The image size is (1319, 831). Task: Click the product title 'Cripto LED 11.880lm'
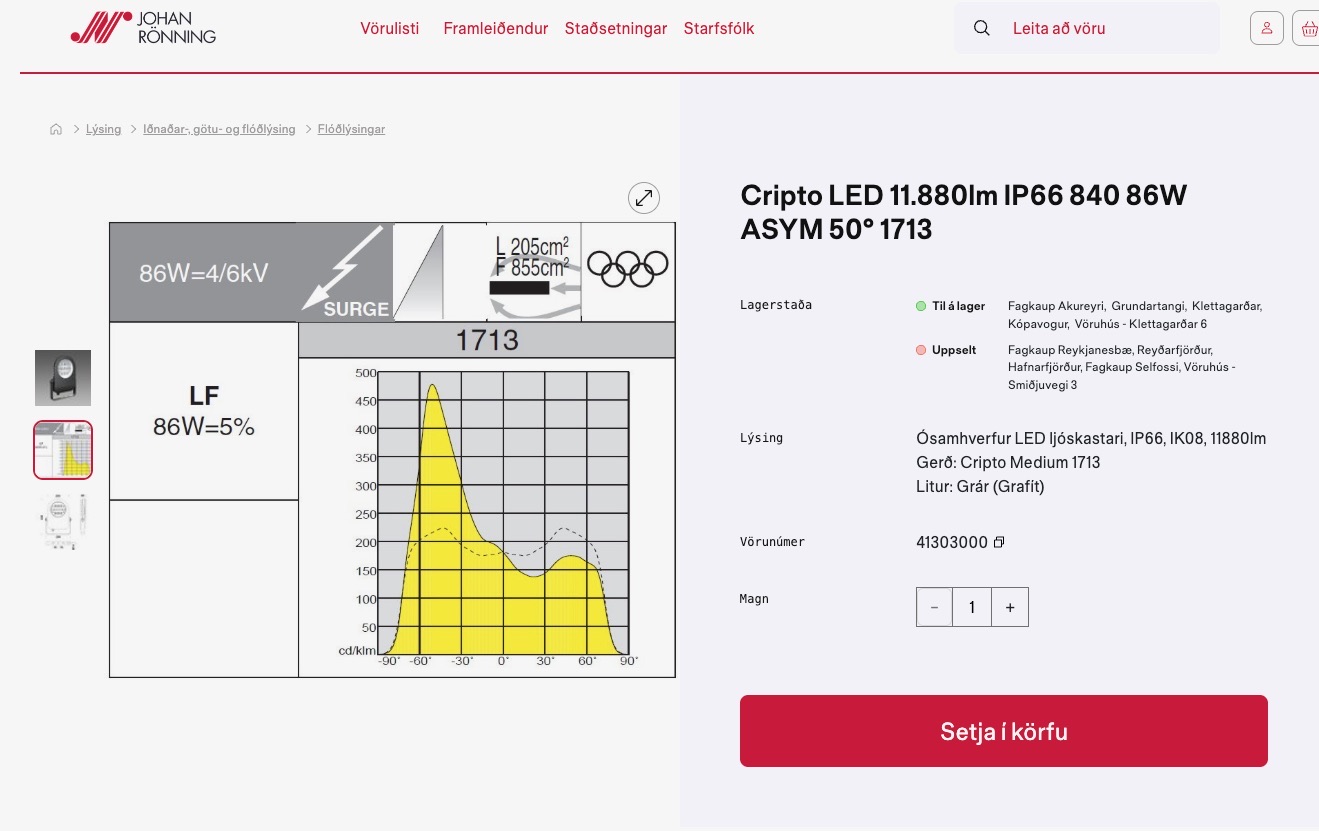click(x=964, y=212)
